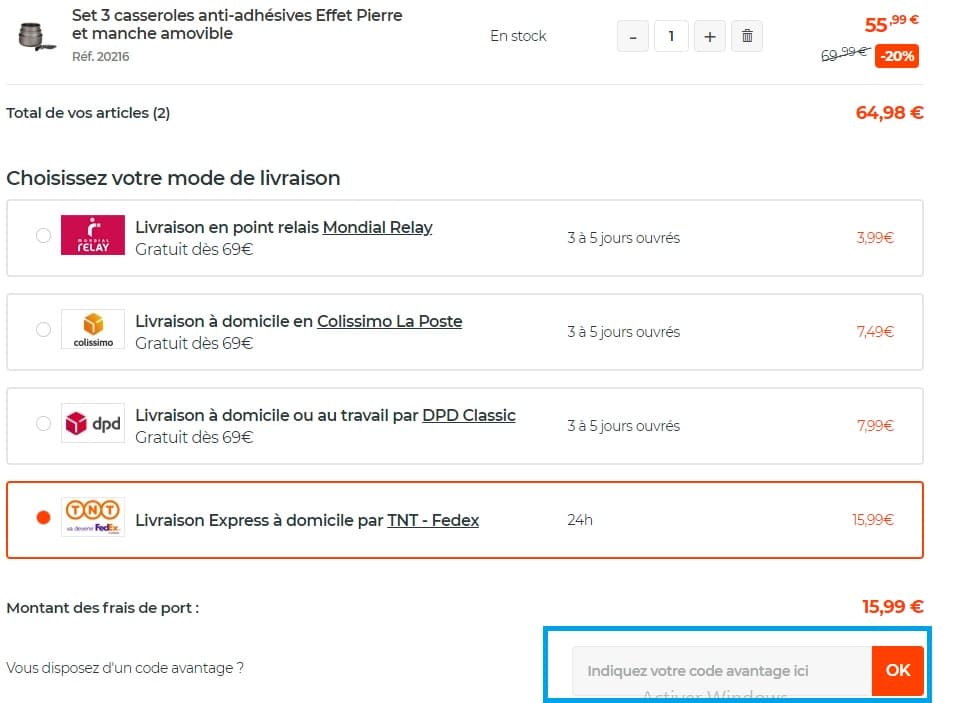The image size is (959, 703).
Task: Open the Mondial Relay link
Action: click(x=377, y=227)
